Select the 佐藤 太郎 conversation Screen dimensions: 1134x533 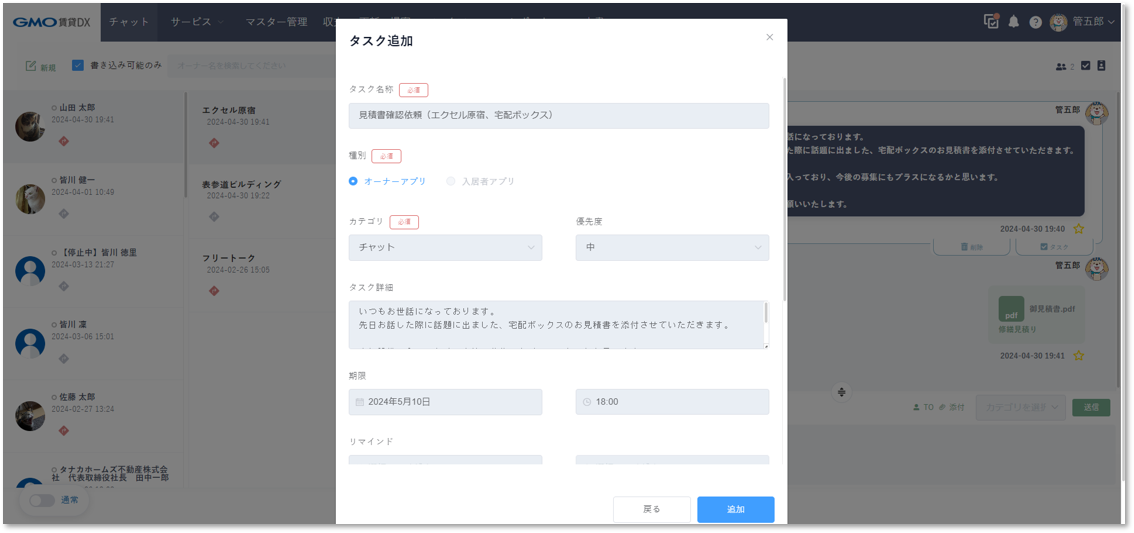click(x=93, y=416)
